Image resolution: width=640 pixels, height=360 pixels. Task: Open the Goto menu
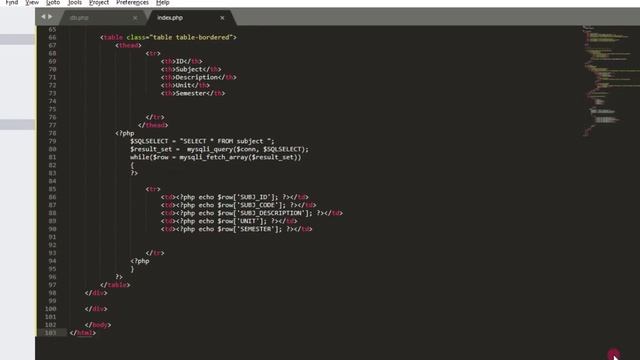[53, 2]
